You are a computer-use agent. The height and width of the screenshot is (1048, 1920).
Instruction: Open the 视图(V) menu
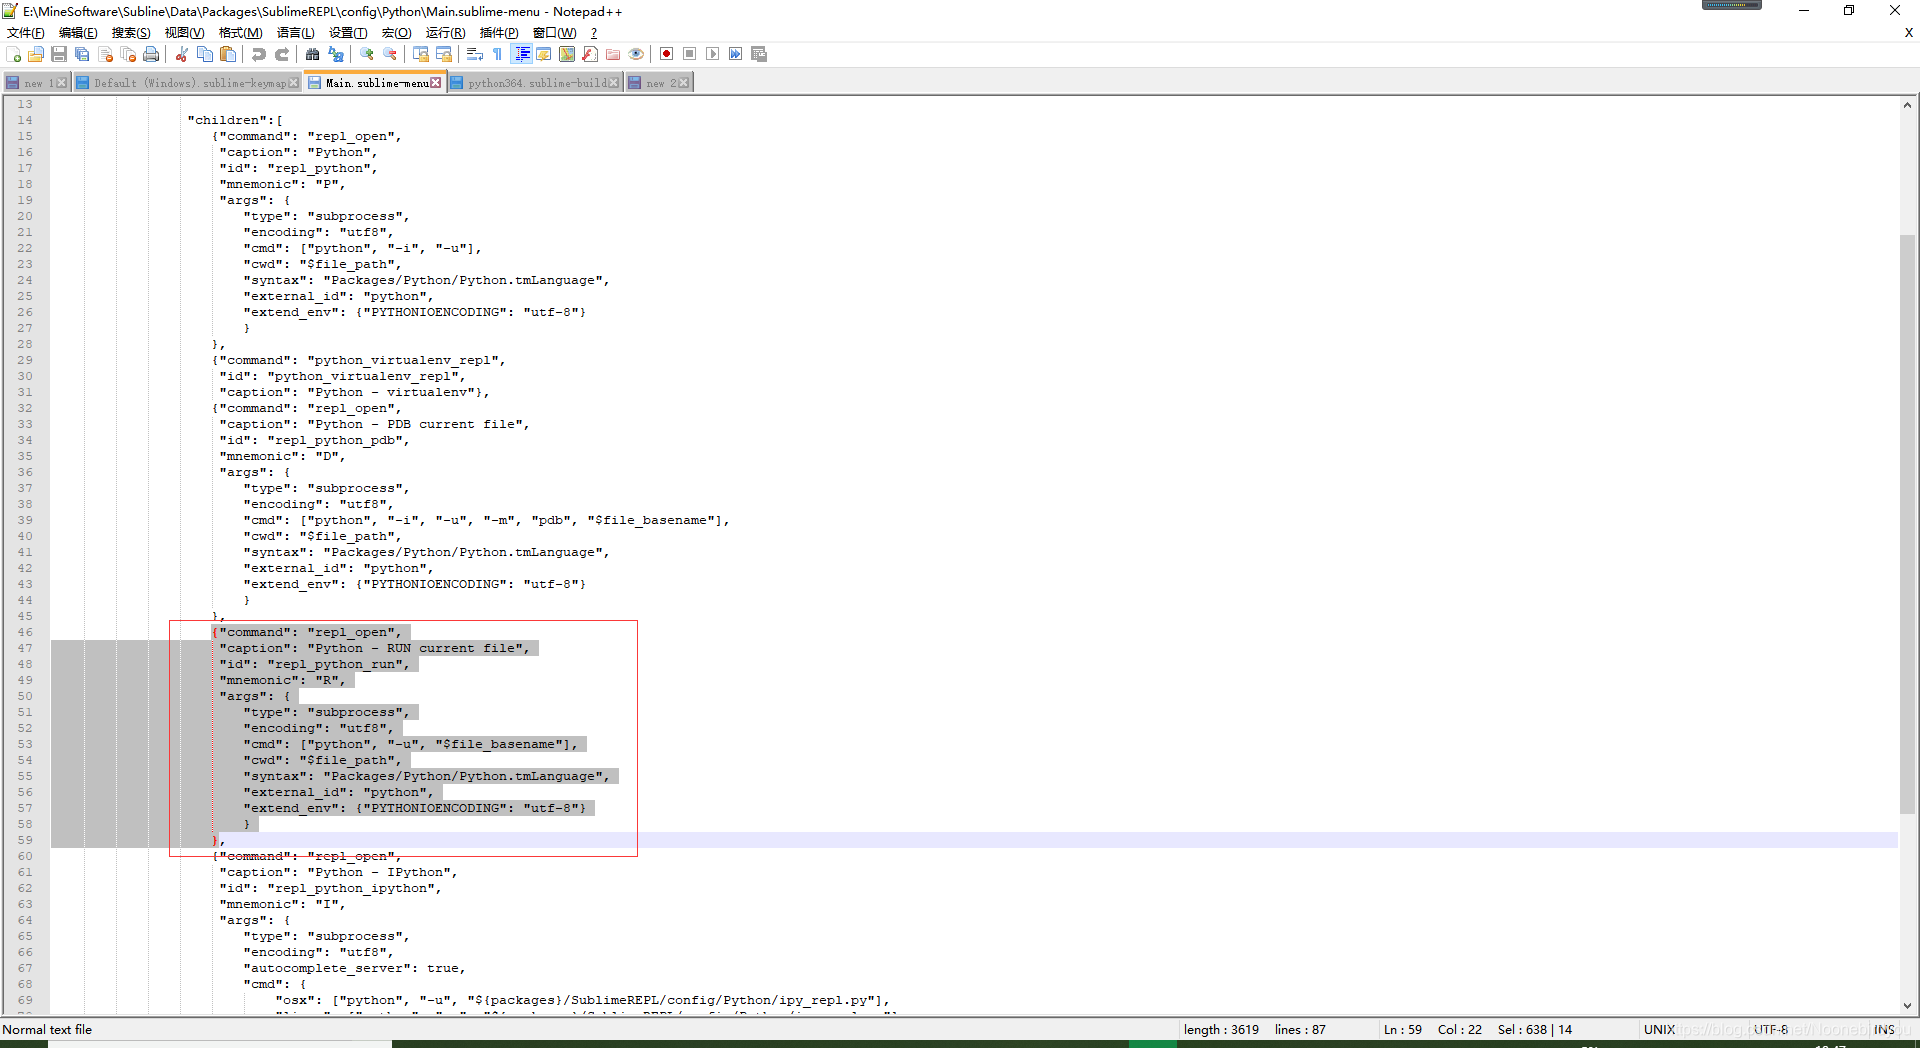184,33
